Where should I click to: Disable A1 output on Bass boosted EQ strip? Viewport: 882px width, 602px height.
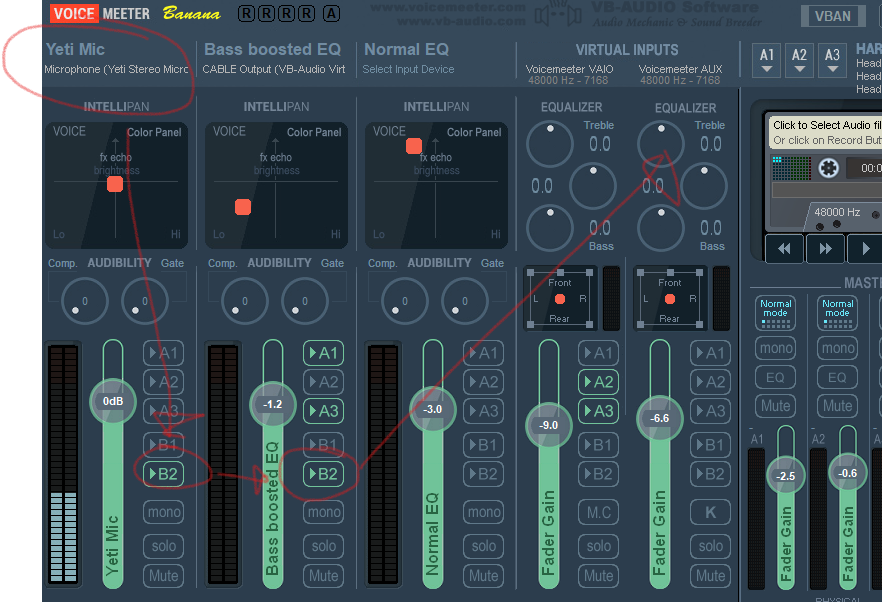pos(323,353)
